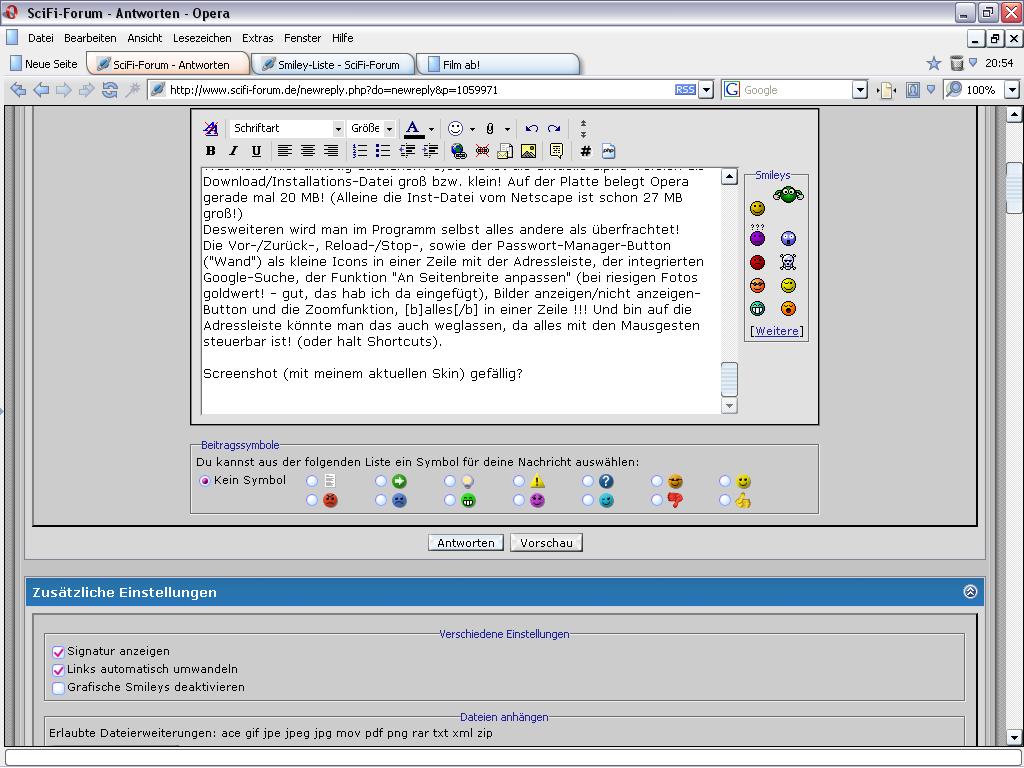Expand the Größe size dropdown
The height and width of the screenshot is (768, 1024).
coord(371,128)
